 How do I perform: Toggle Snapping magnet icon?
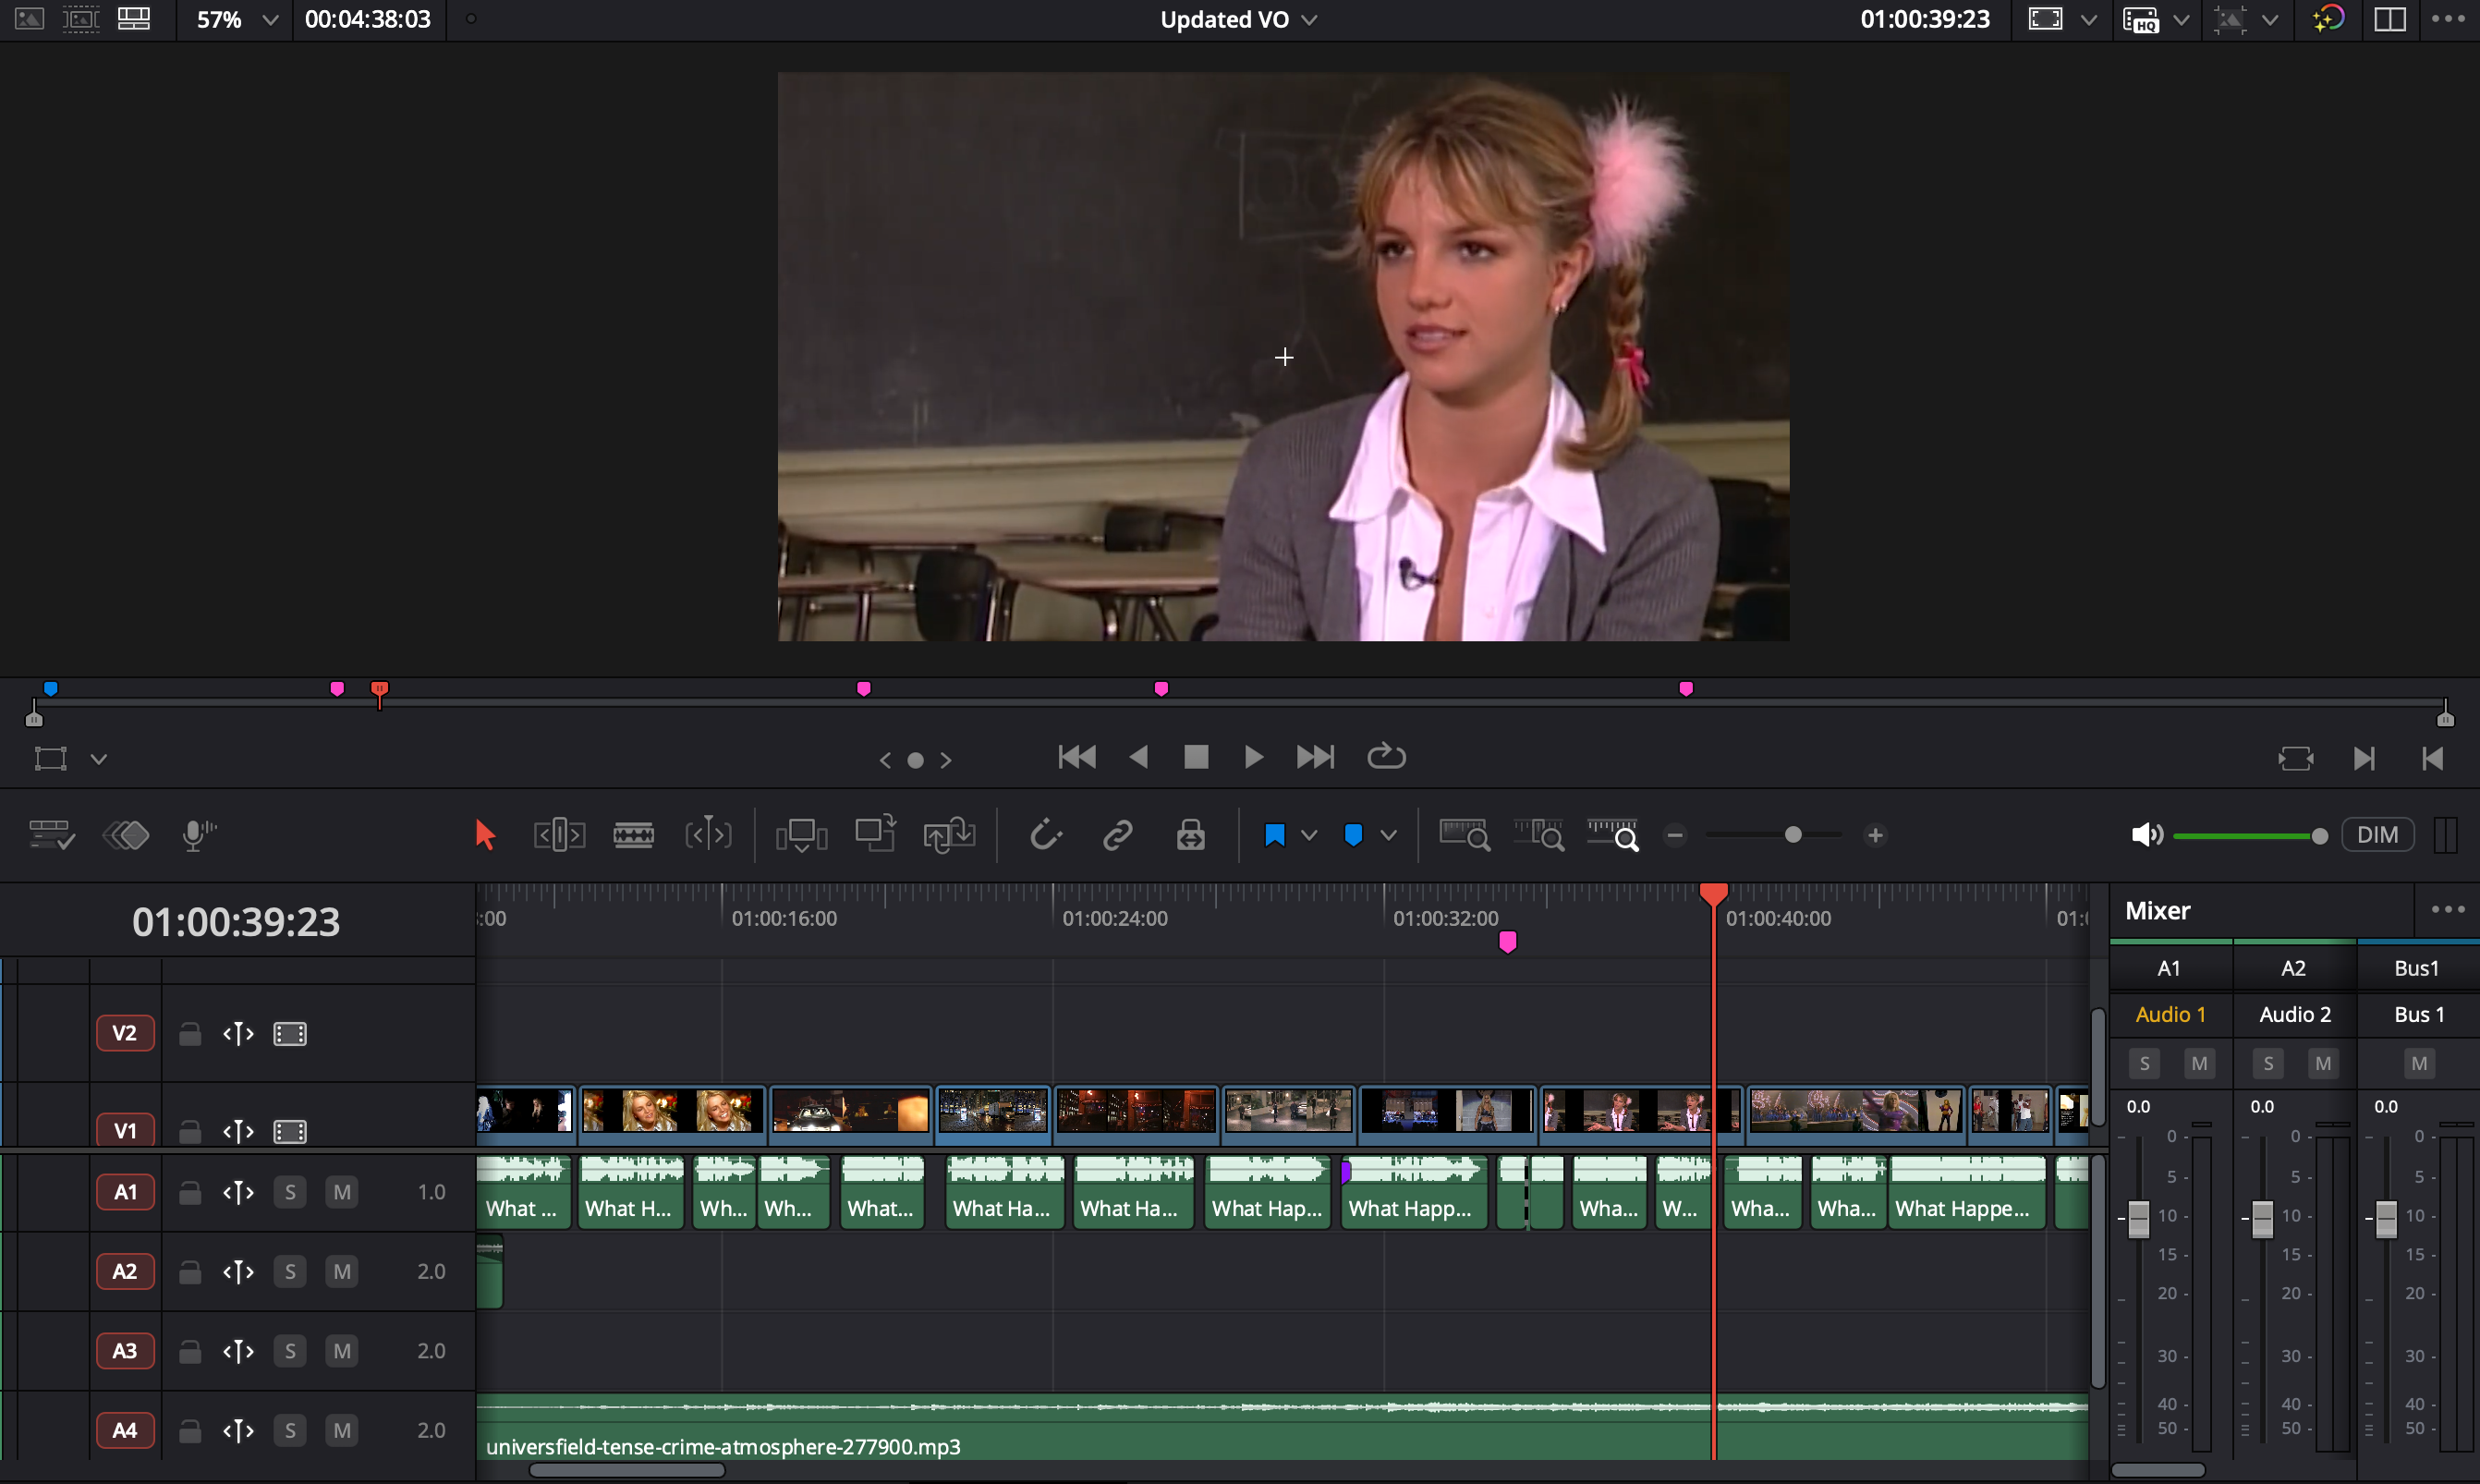point(1045,835)
